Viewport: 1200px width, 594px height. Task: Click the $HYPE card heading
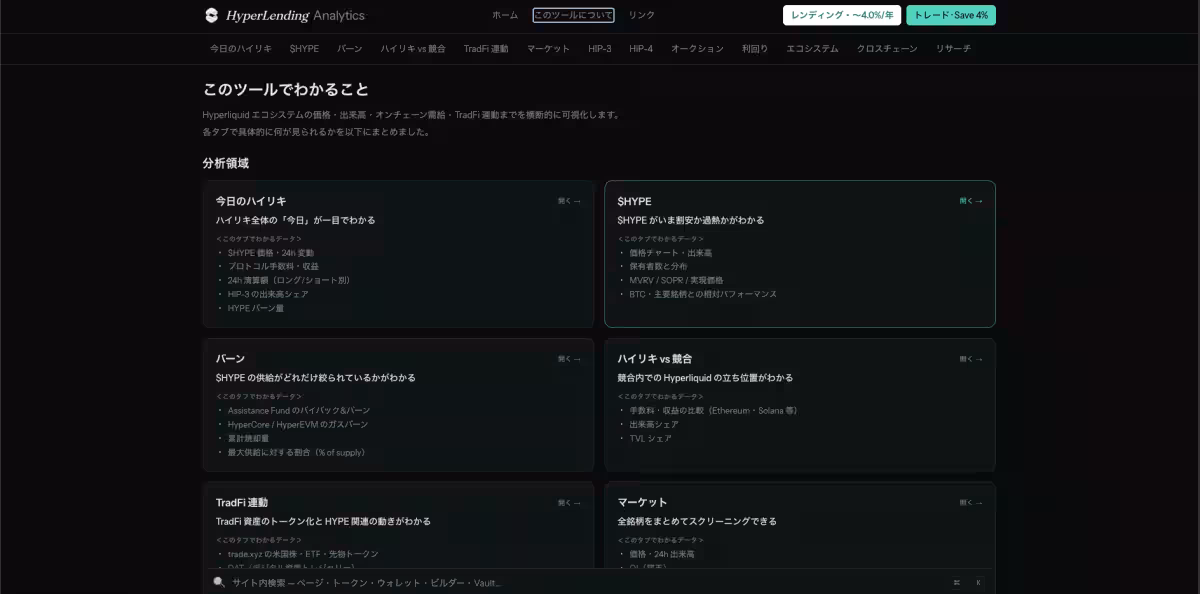634,201
